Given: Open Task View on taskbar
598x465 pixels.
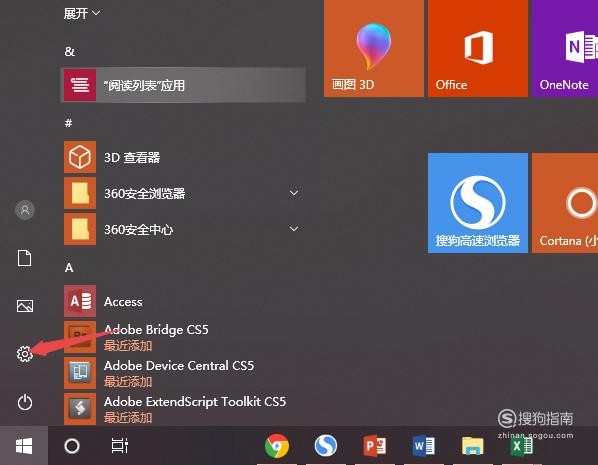Looking at the screenshot, I should (x=119, y=446).
